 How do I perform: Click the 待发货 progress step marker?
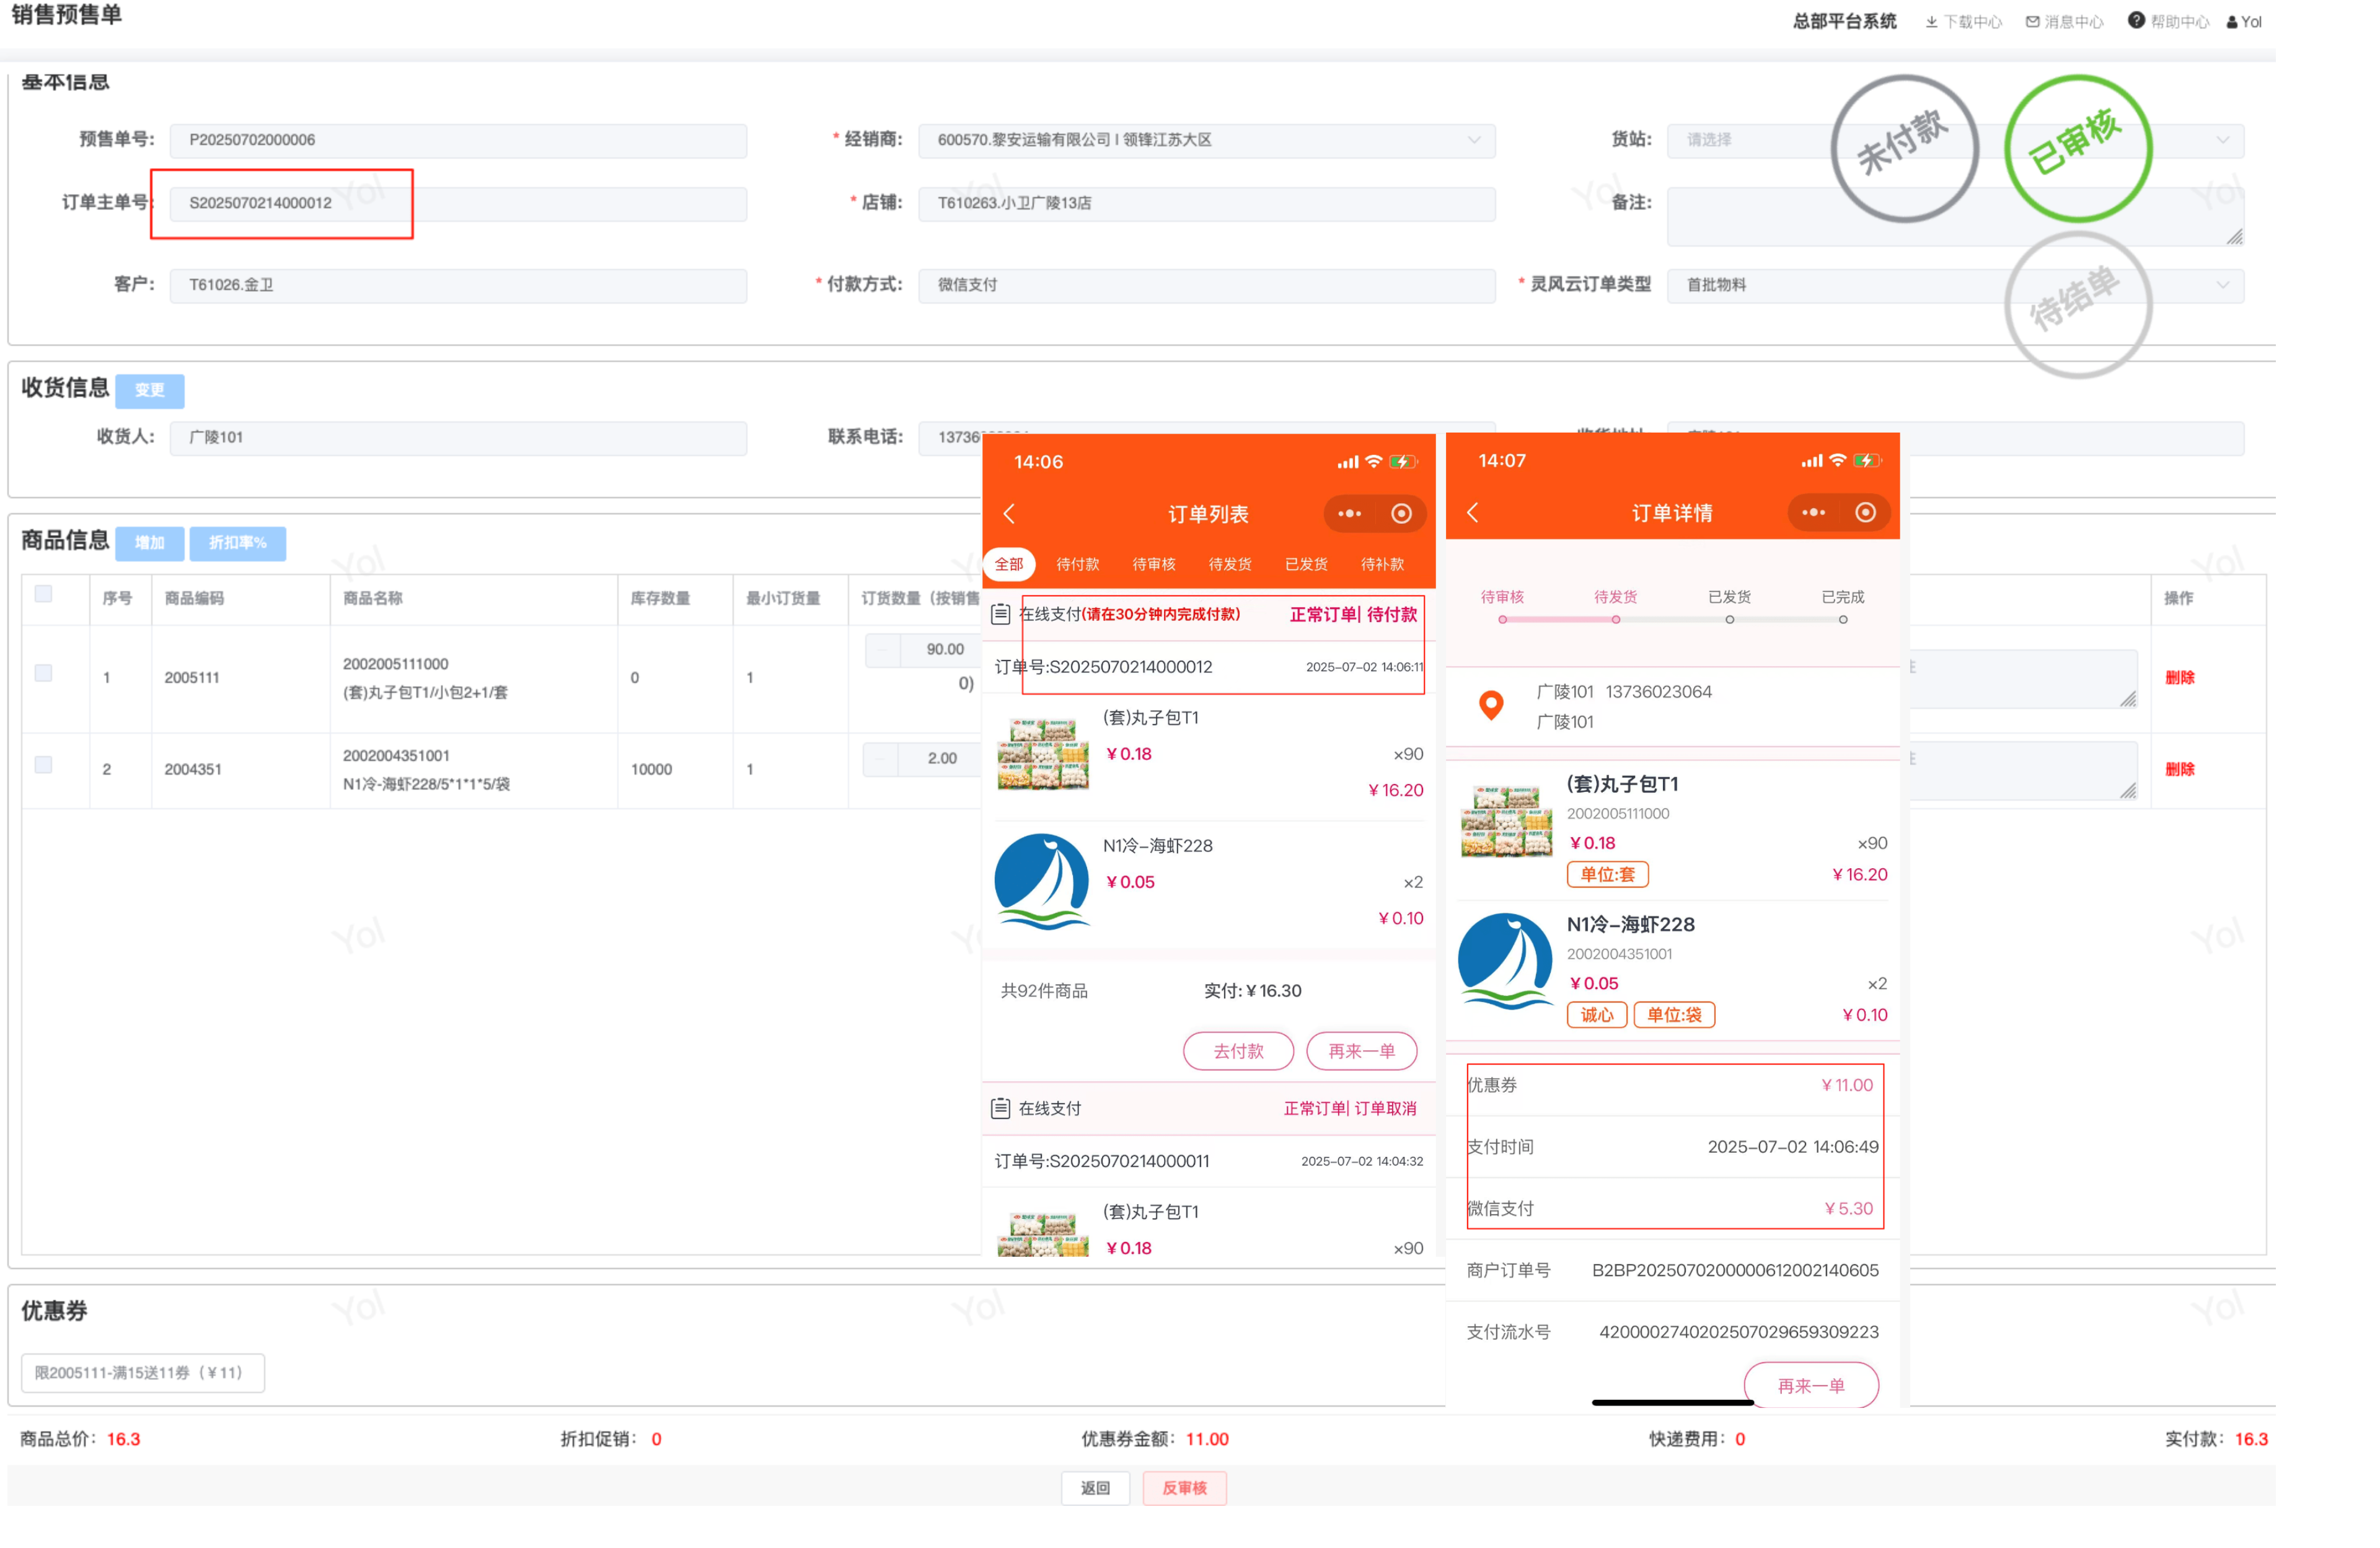tap(1615, 620)
